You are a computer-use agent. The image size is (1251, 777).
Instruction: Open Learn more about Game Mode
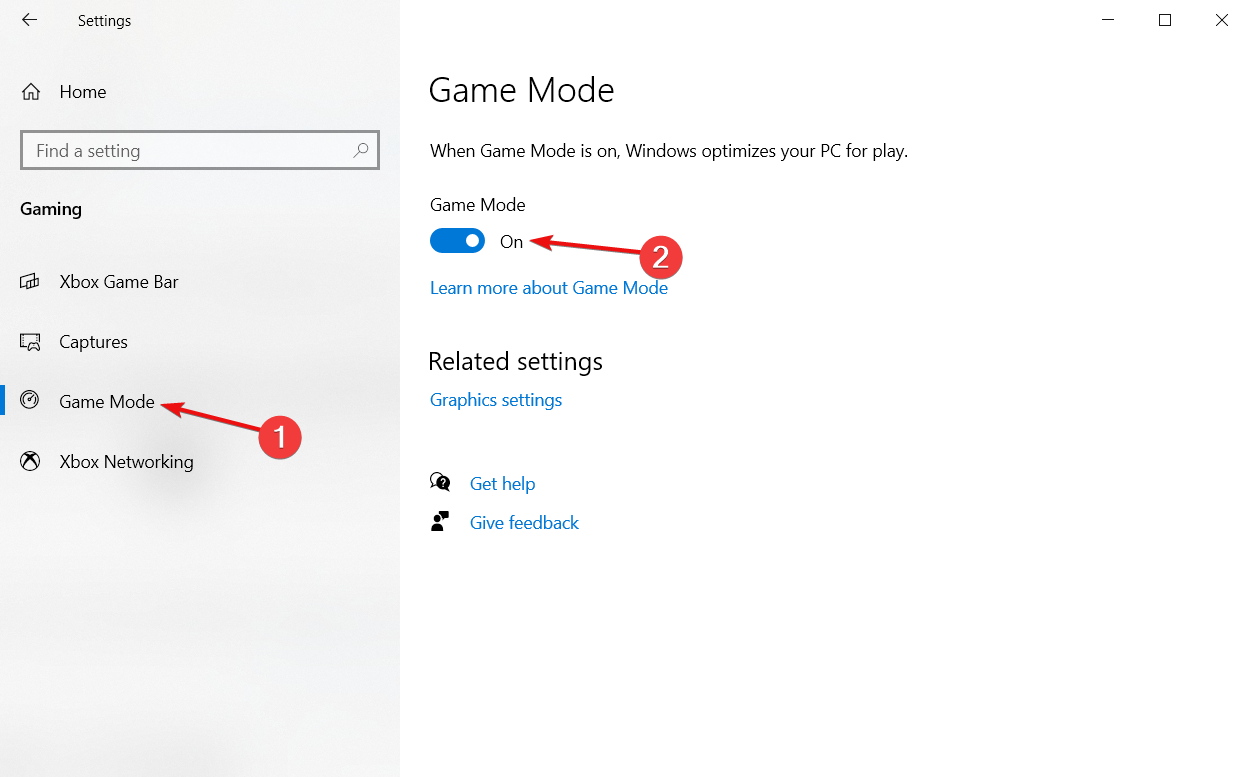[x=549, y=288]
